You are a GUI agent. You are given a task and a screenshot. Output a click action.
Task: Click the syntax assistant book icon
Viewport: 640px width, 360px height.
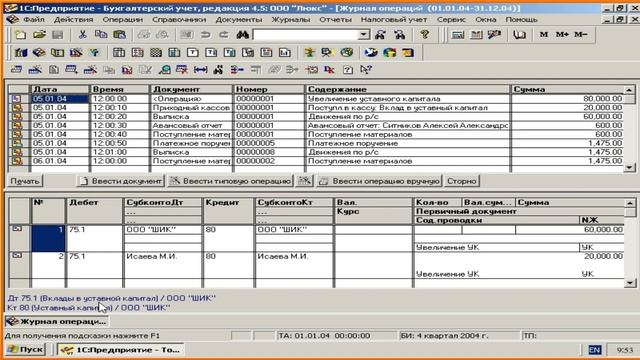(519, 35)
